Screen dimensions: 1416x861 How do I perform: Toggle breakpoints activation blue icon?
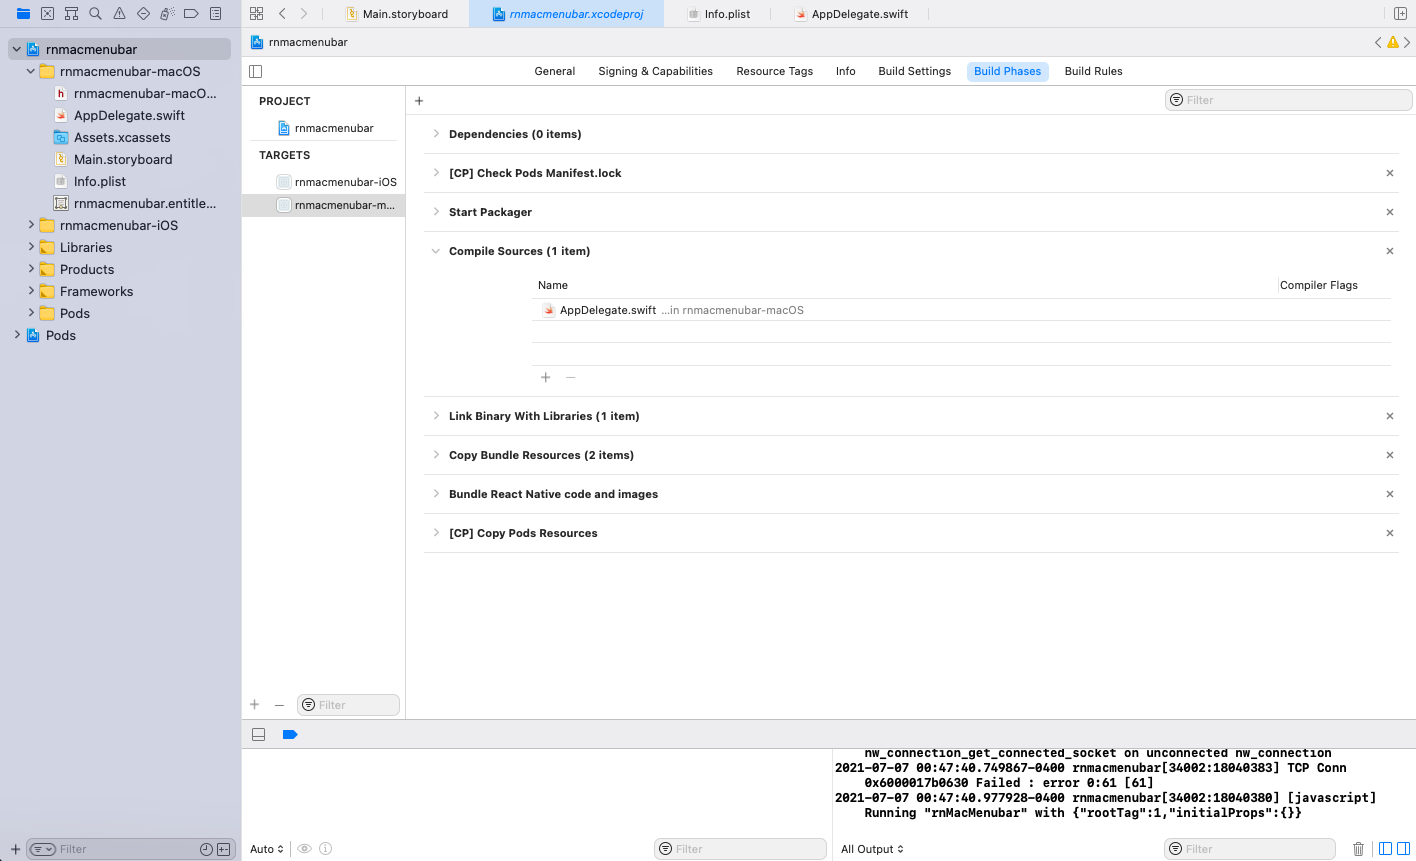coord(290,734)
